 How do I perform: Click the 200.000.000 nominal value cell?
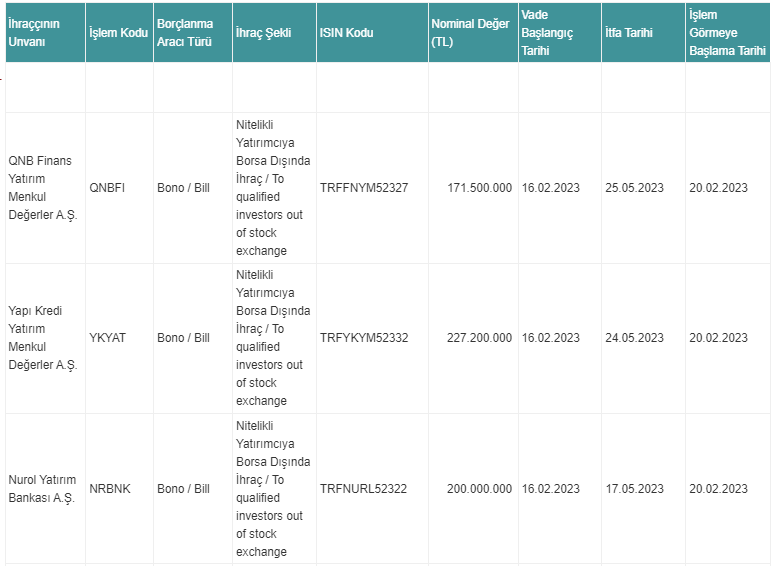click(480, 489)
